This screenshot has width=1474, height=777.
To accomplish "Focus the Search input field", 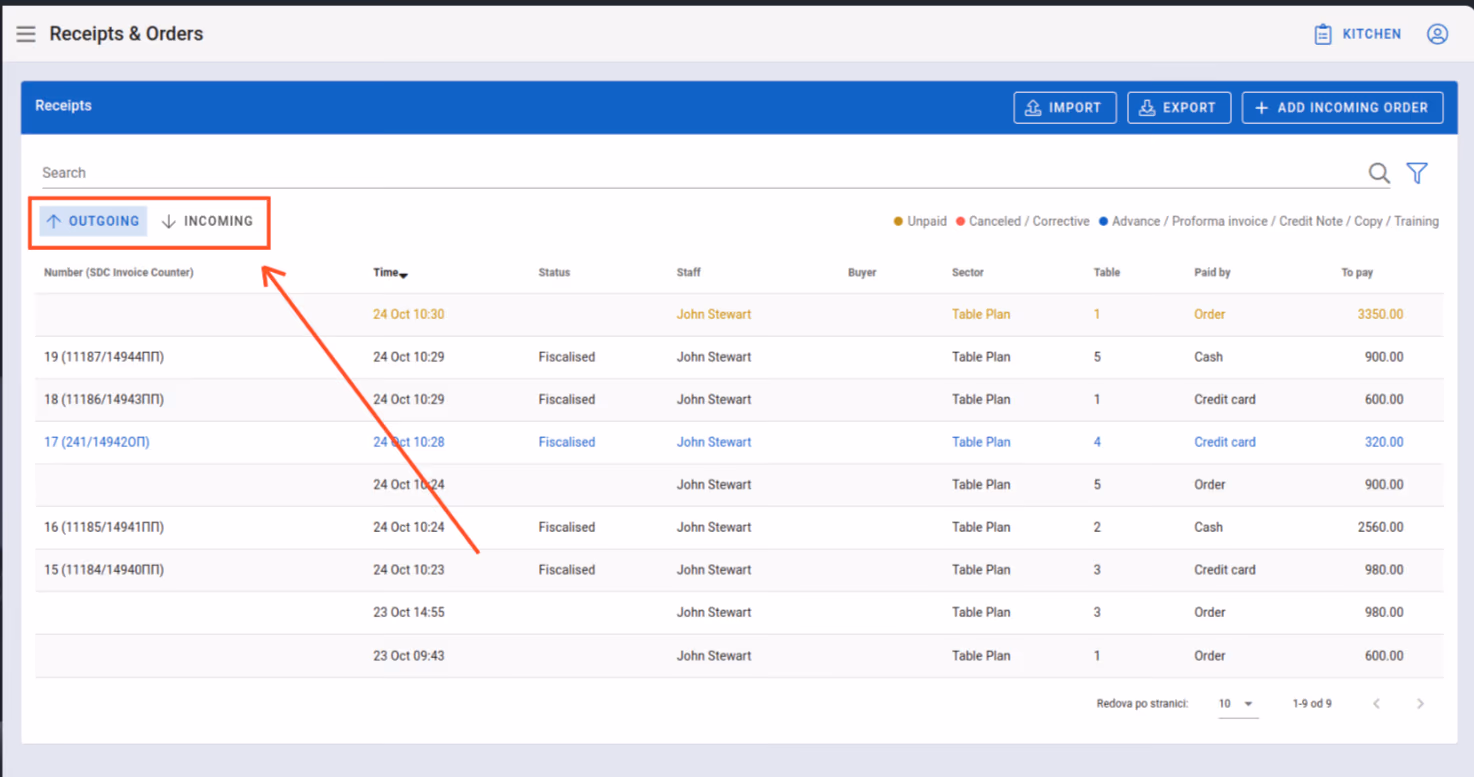I will pyautogui.click(x=700, y=173).
